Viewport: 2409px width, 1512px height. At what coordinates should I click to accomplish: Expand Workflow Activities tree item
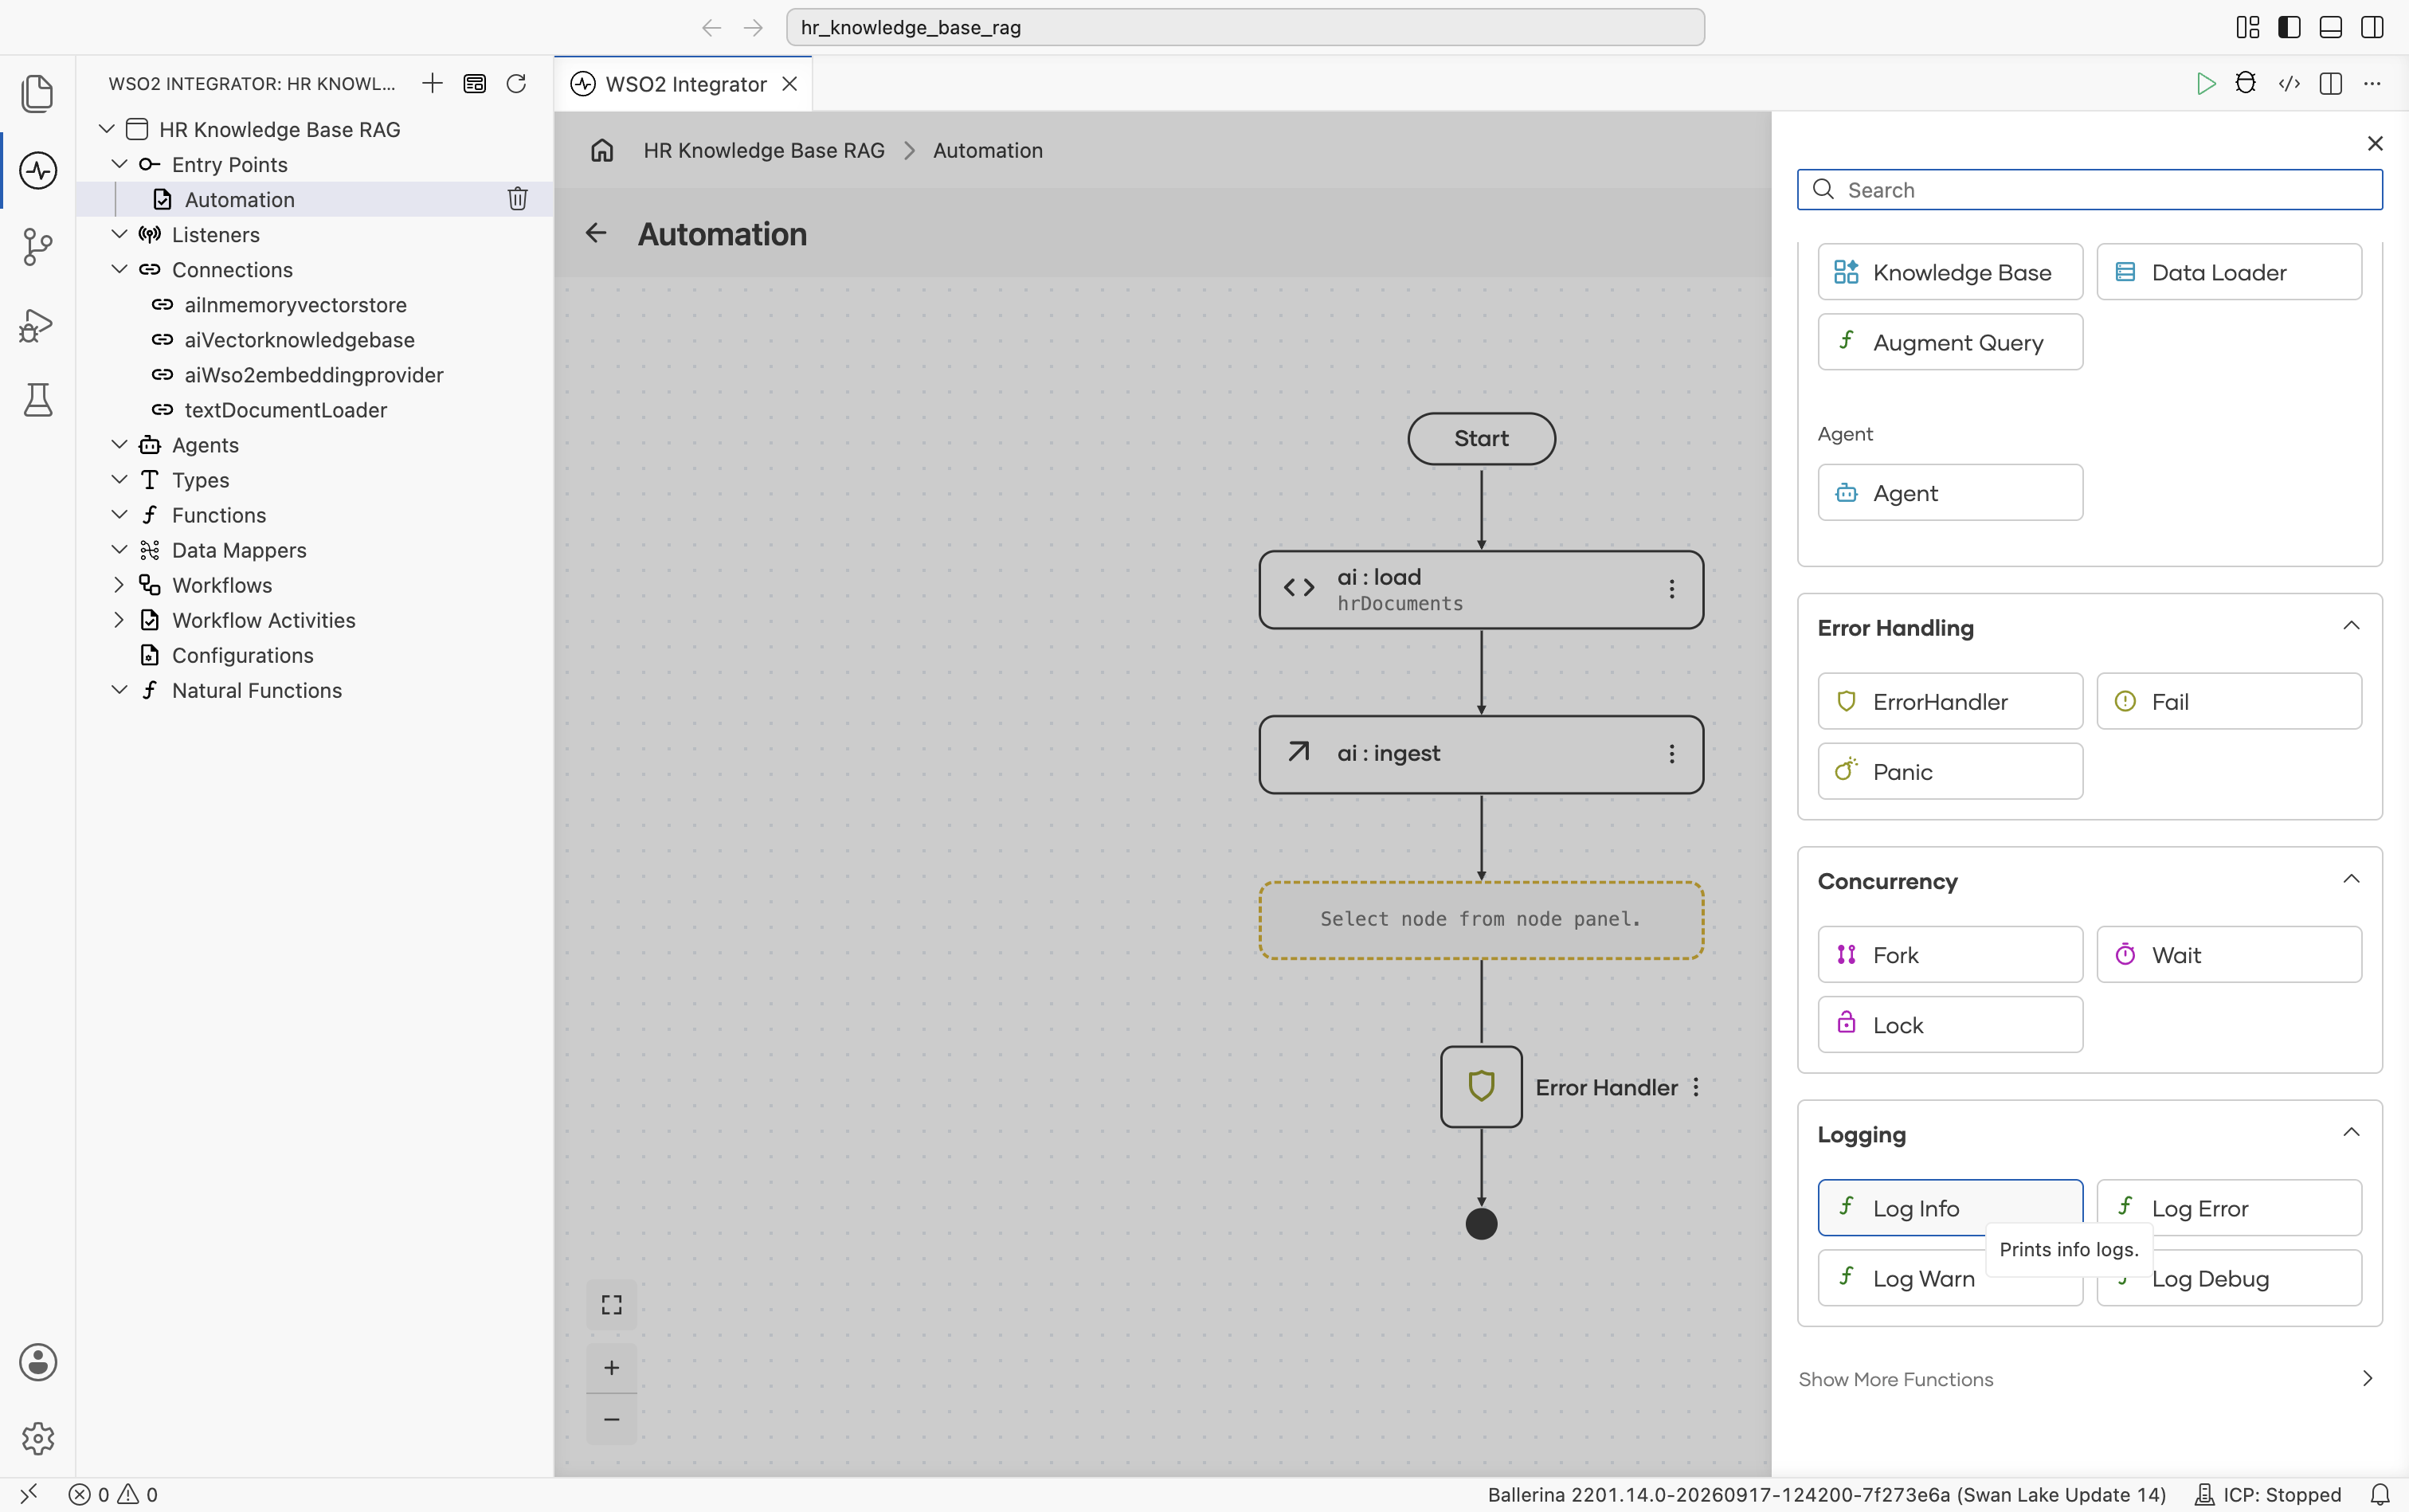pos(119,620)
